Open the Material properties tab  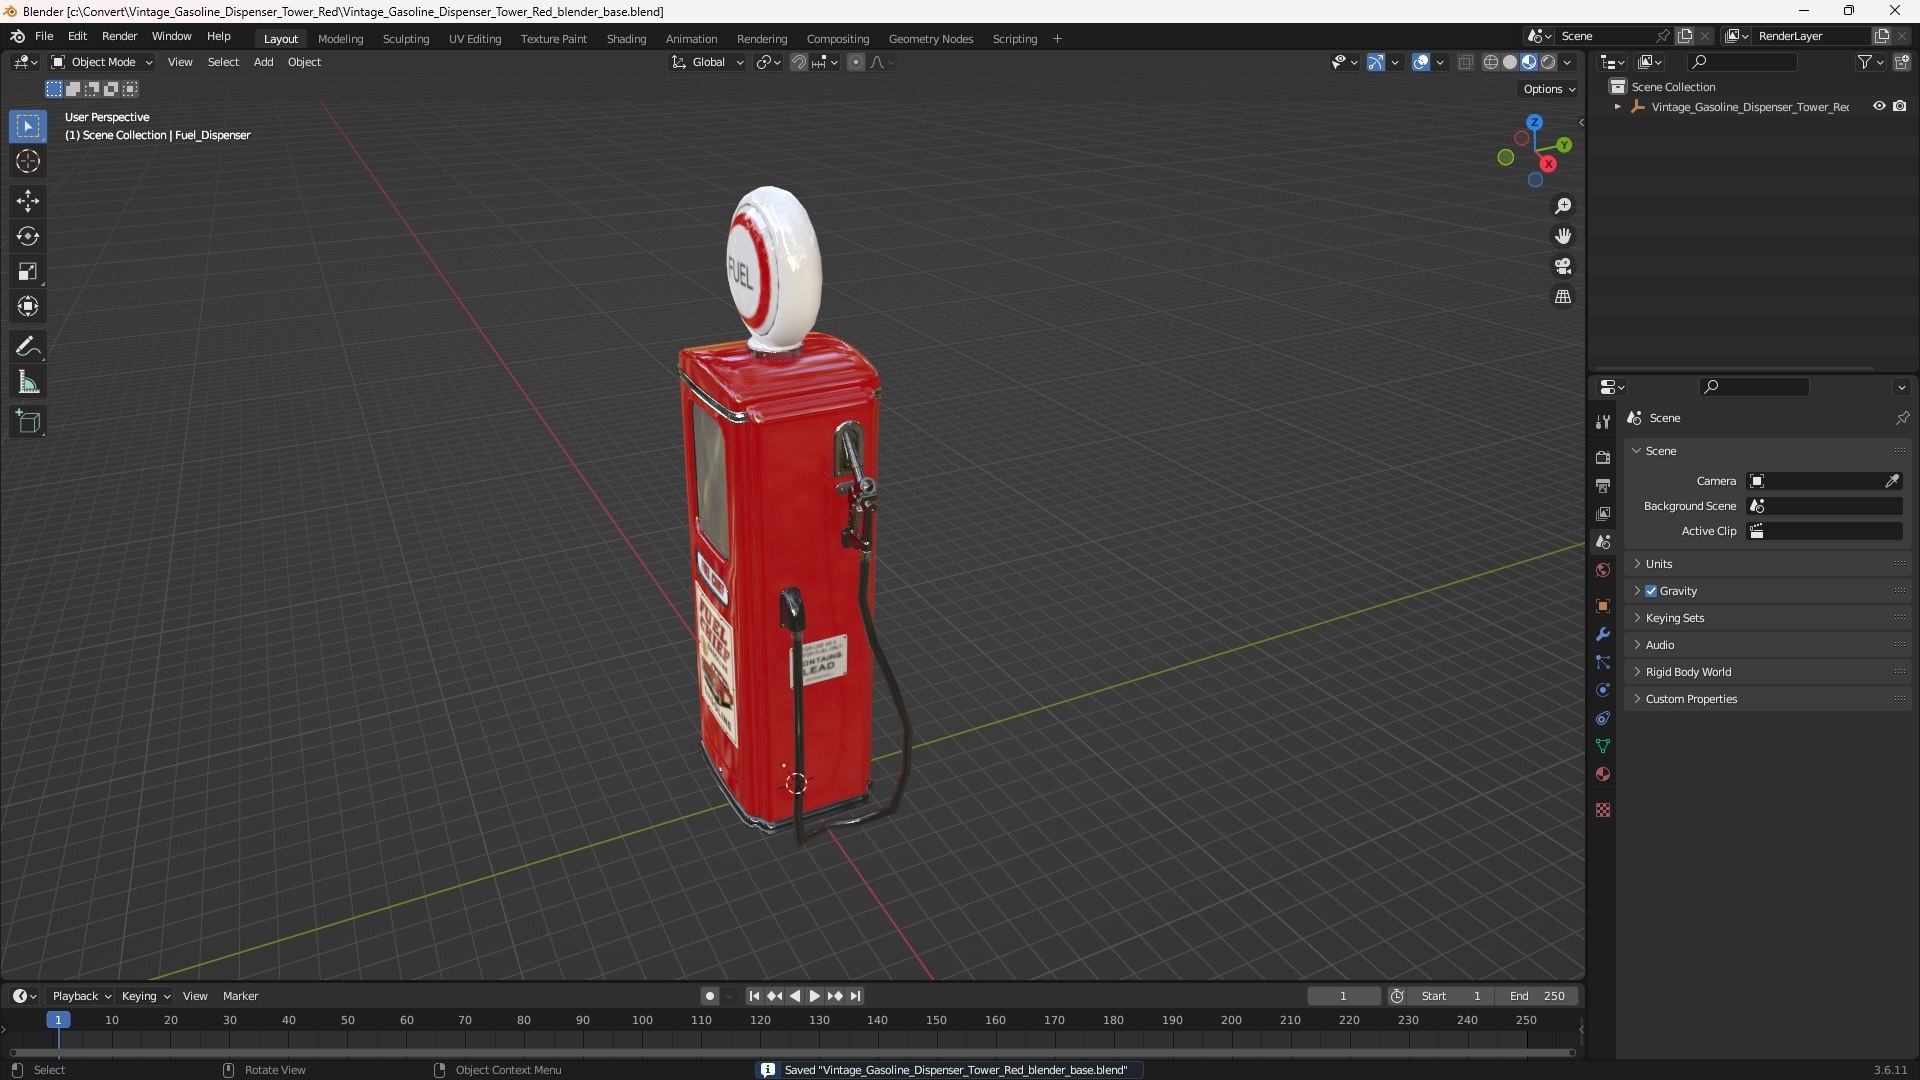[x=1603, y=774]
